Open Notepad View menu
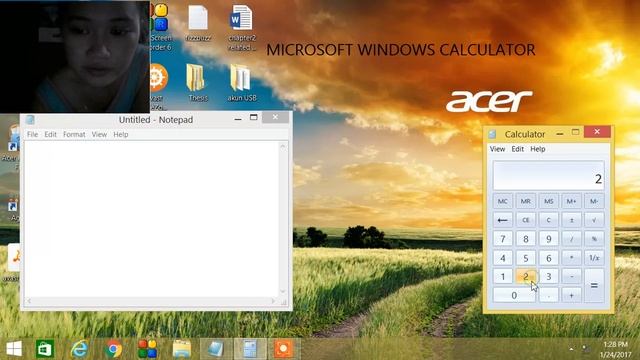 (99, 134)
